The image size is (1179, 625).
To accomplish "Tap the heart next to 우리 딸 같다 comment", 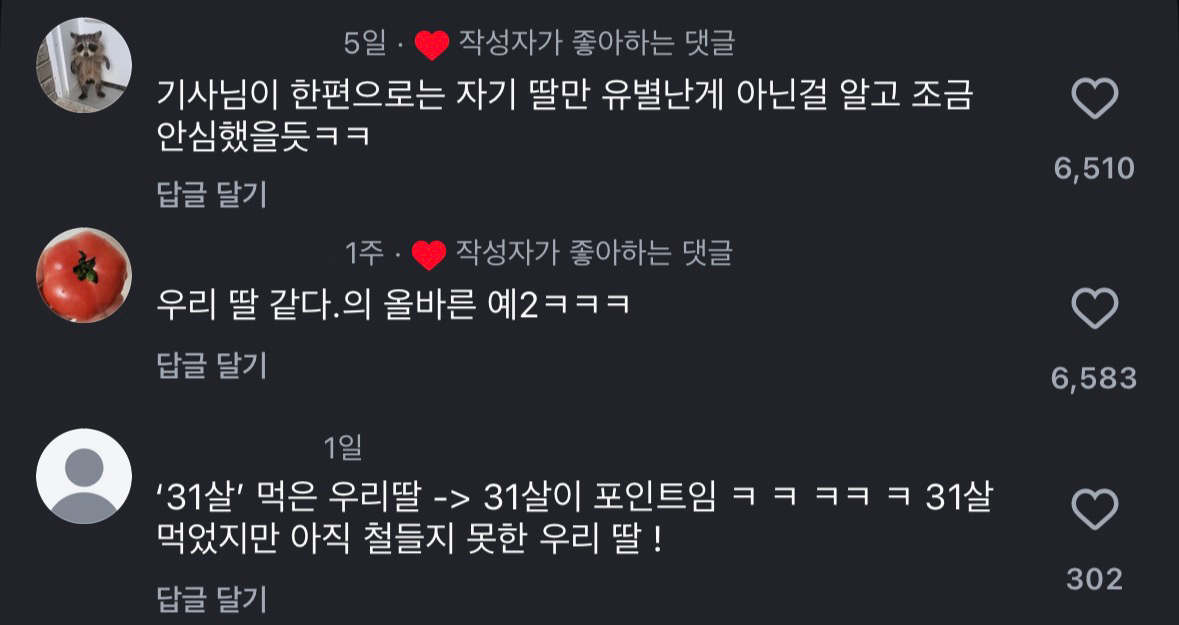I will [1095, 308].
